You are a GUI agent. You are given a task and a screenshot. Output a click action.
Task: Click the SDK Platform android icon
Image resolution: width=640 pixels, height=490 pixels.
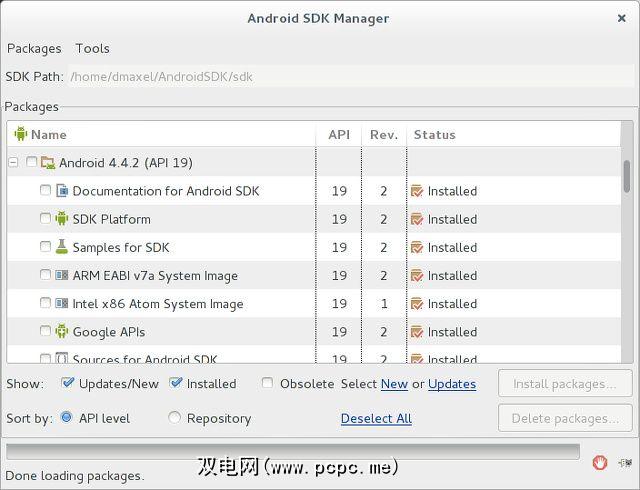point(62,219)
